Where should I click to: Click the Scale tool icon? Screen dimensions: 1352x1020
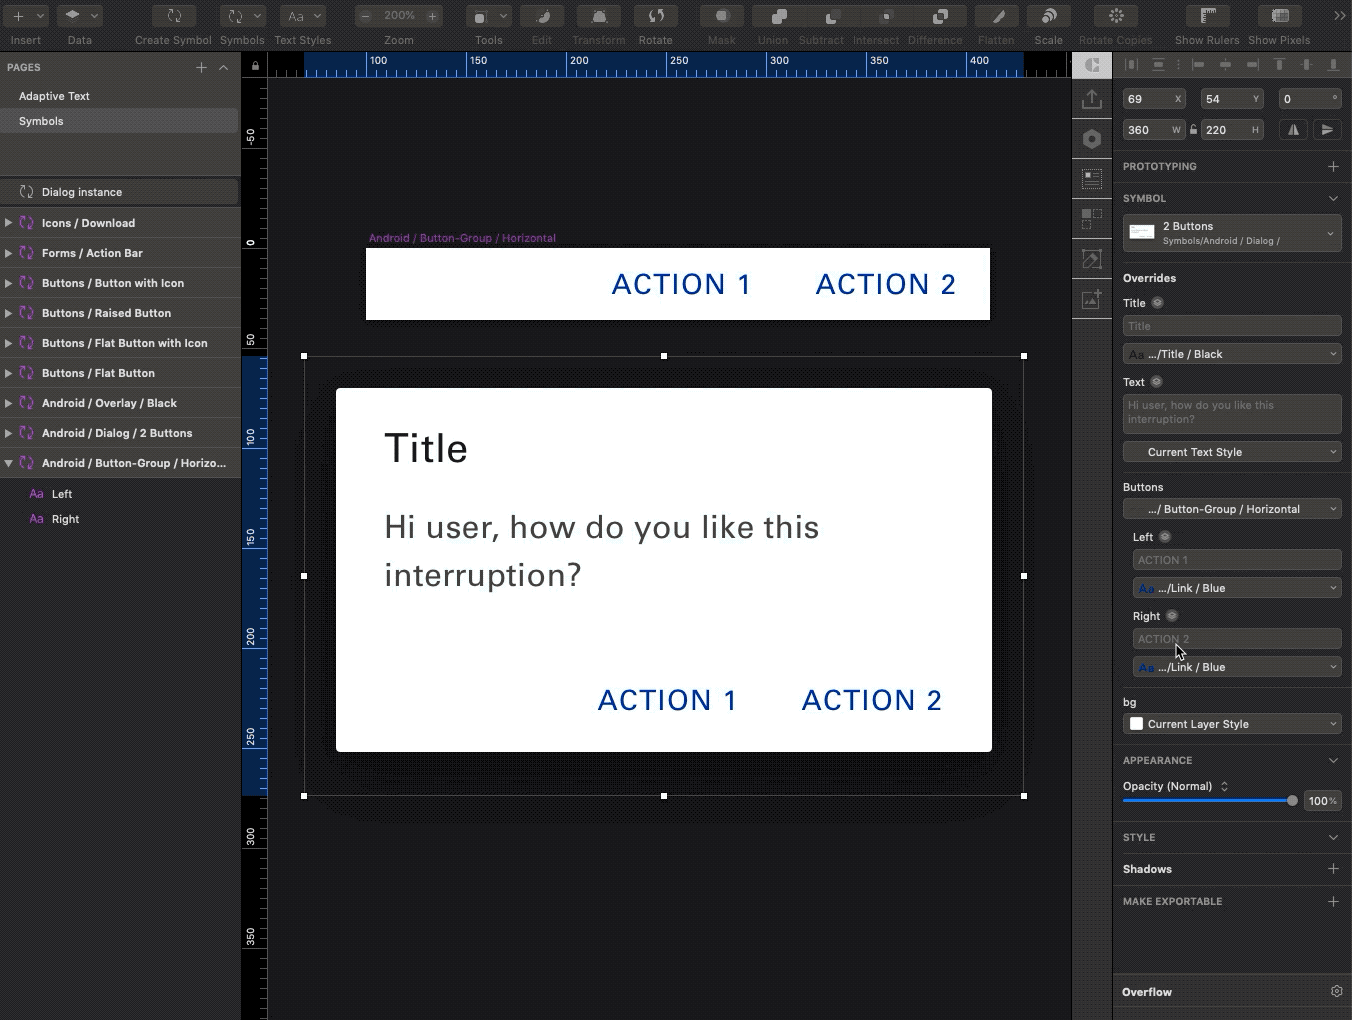1048,17
